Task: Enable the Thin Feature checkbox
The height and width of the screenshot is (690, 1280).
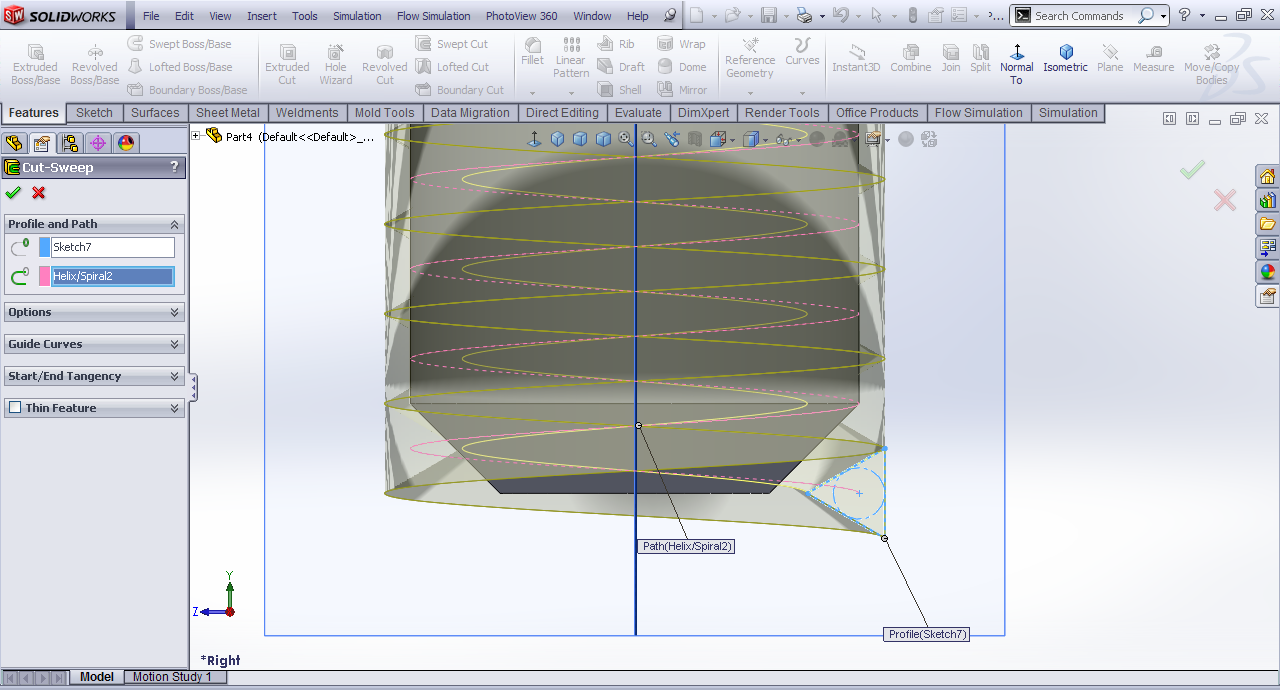Action: pyautogui.click(x=15, y=408)
